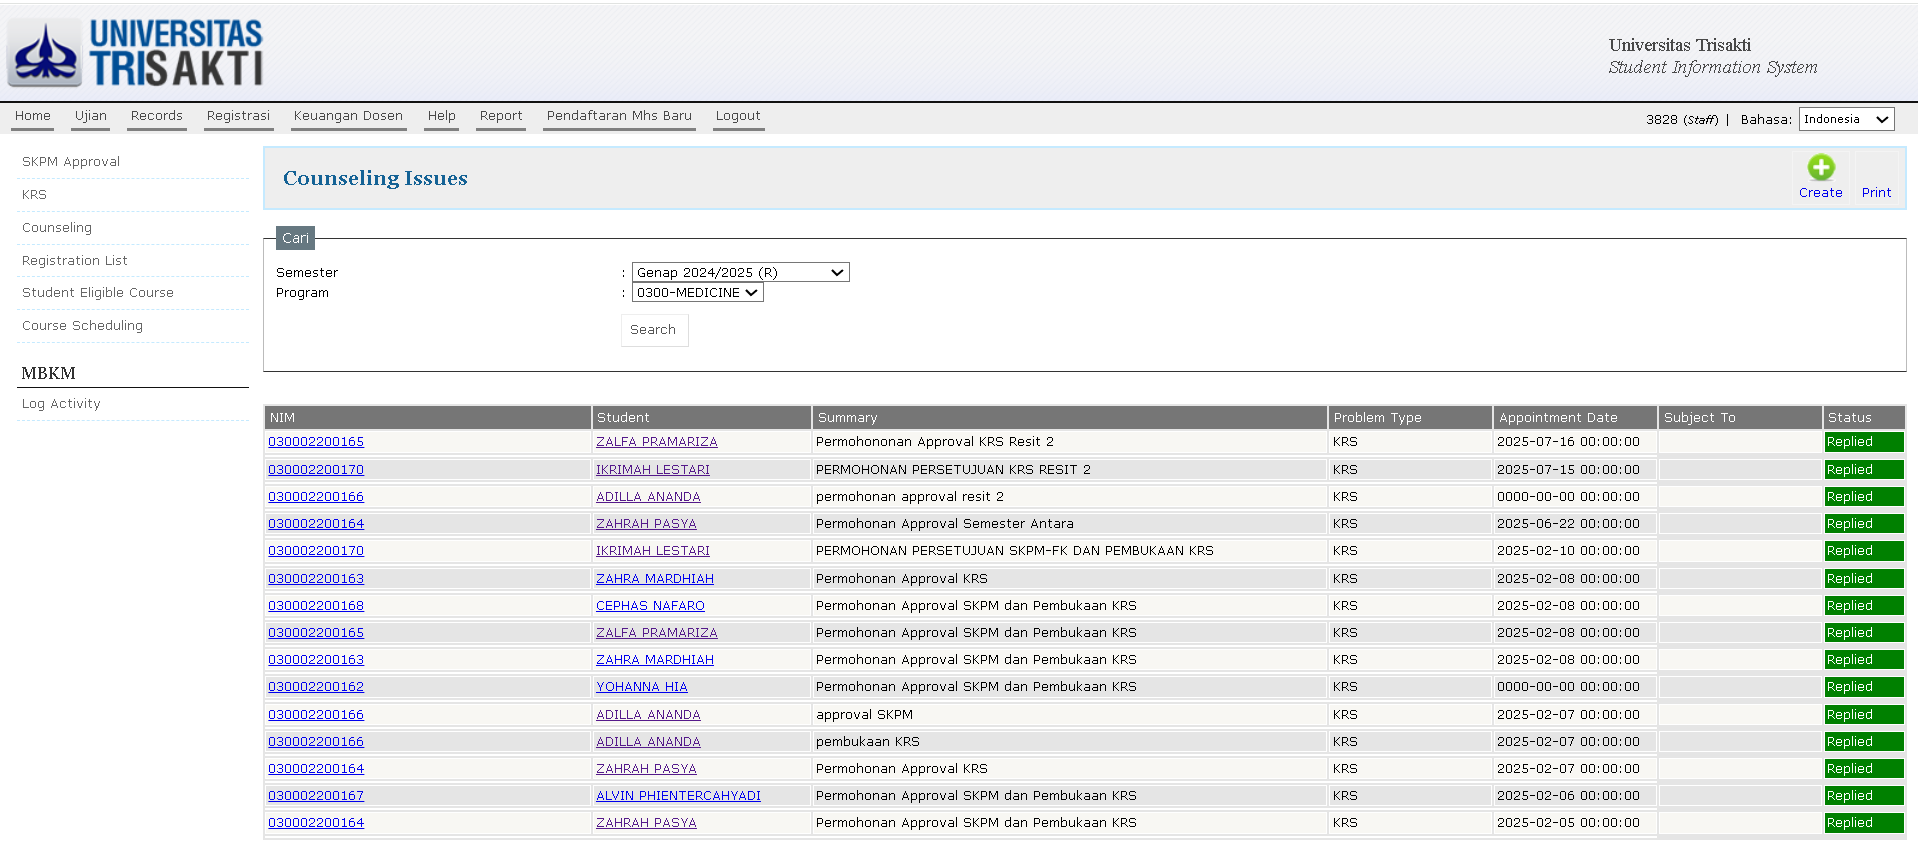
Task: Click Replied status for date 2025-02-05
Action: (1864, 823)
